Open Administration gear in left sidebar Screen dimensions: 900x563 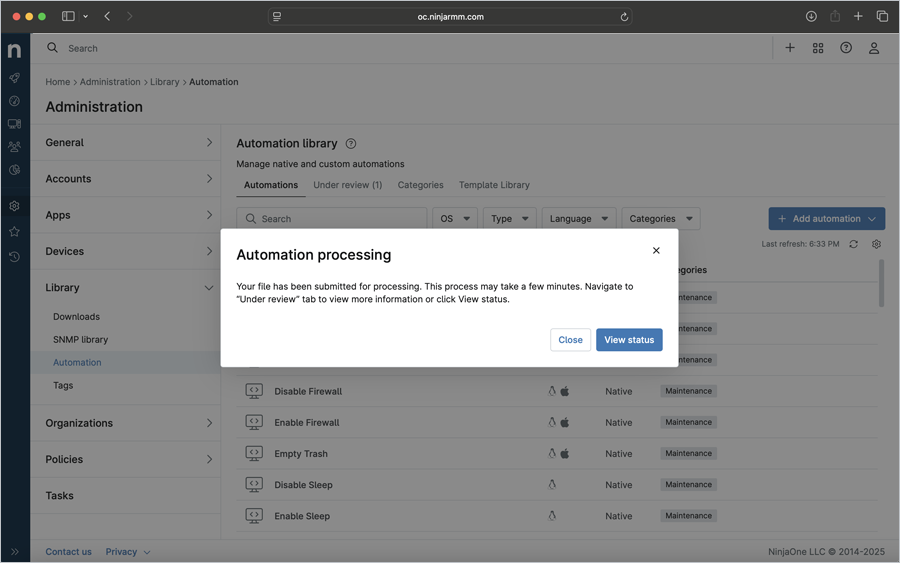pos(14,206)
